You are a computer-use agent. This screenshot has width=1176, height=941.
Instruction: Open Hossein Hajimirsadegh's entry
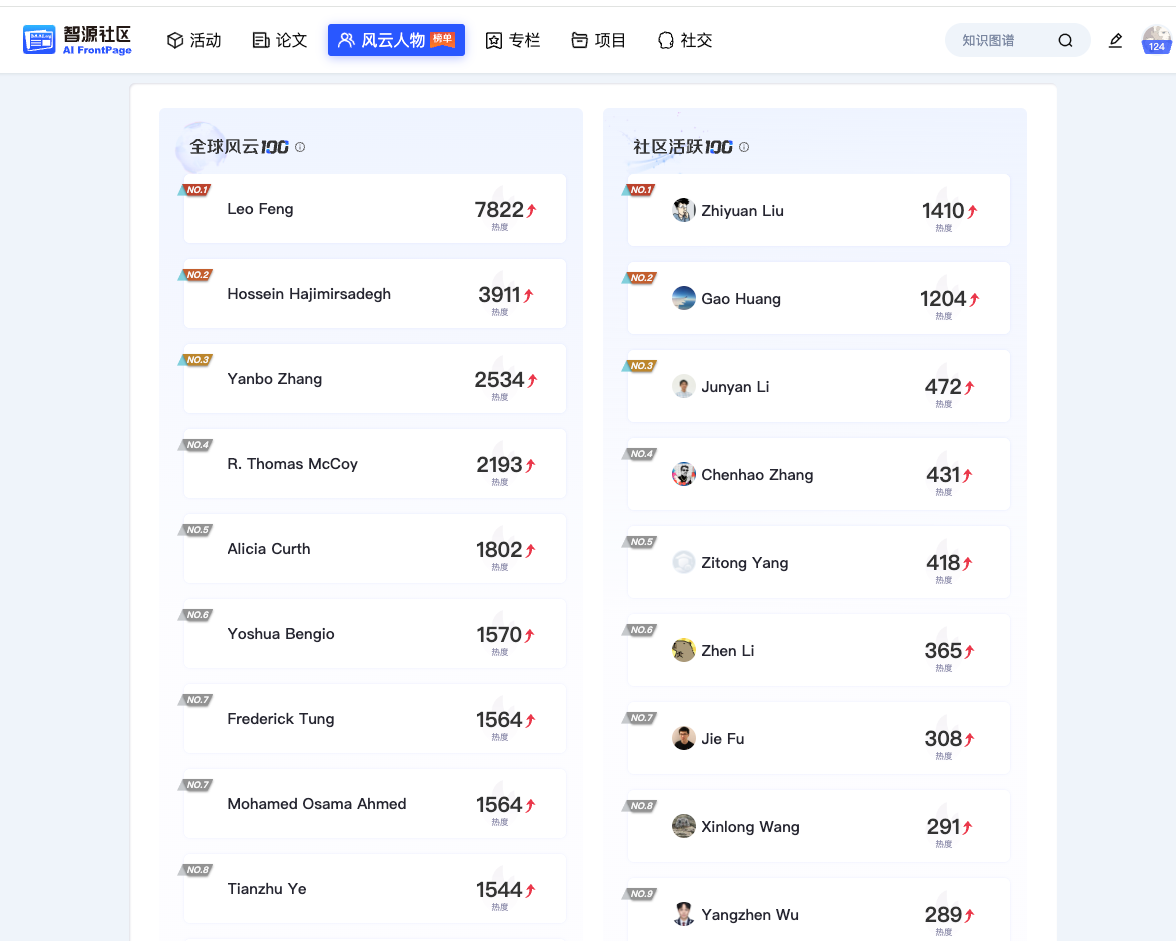pos(374,293)
